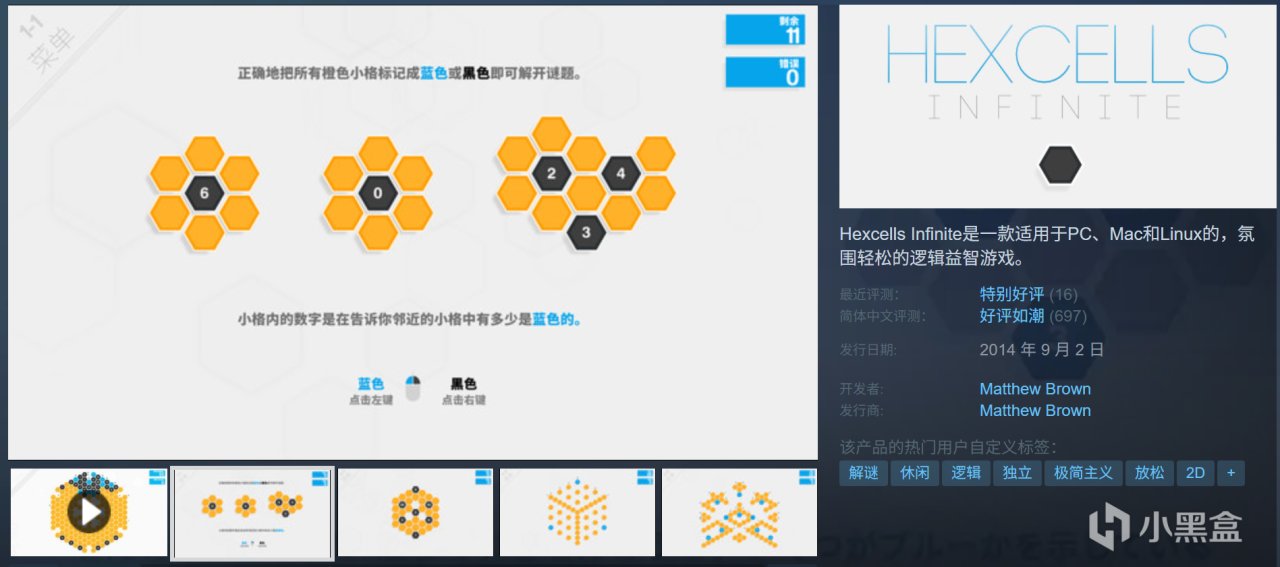Play the video on first thumbnail
Screen dimensions: 1280x567
pyautogui.click(x=90, y=512)
